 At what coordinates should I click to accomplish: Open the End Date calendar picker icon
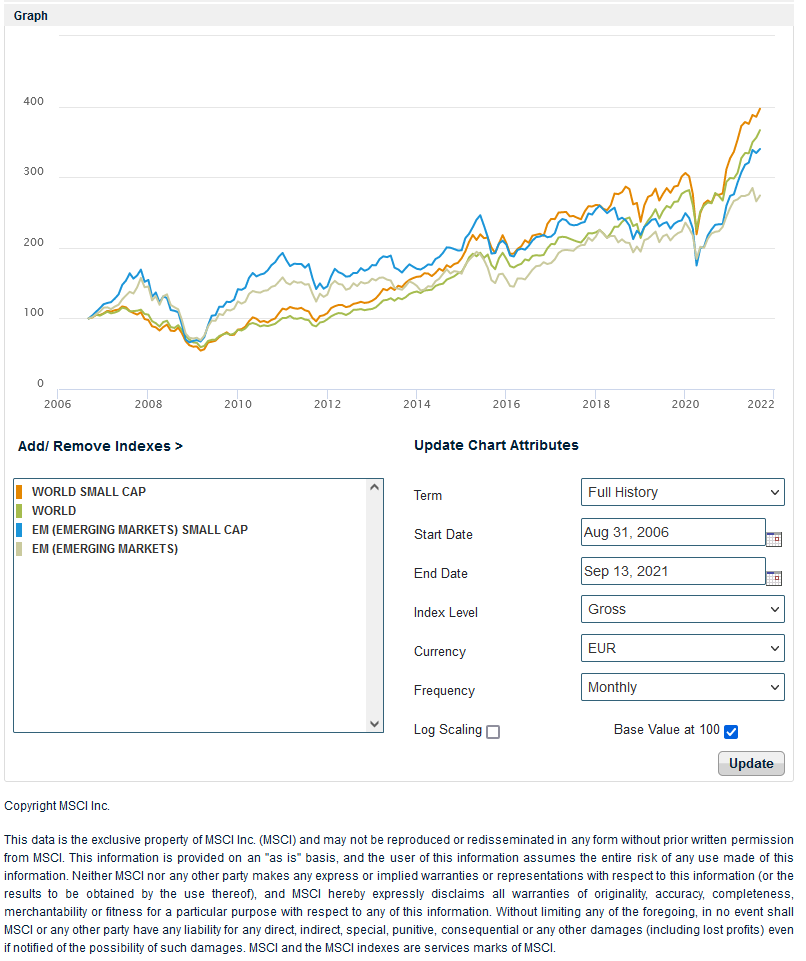tap(774, 578)
